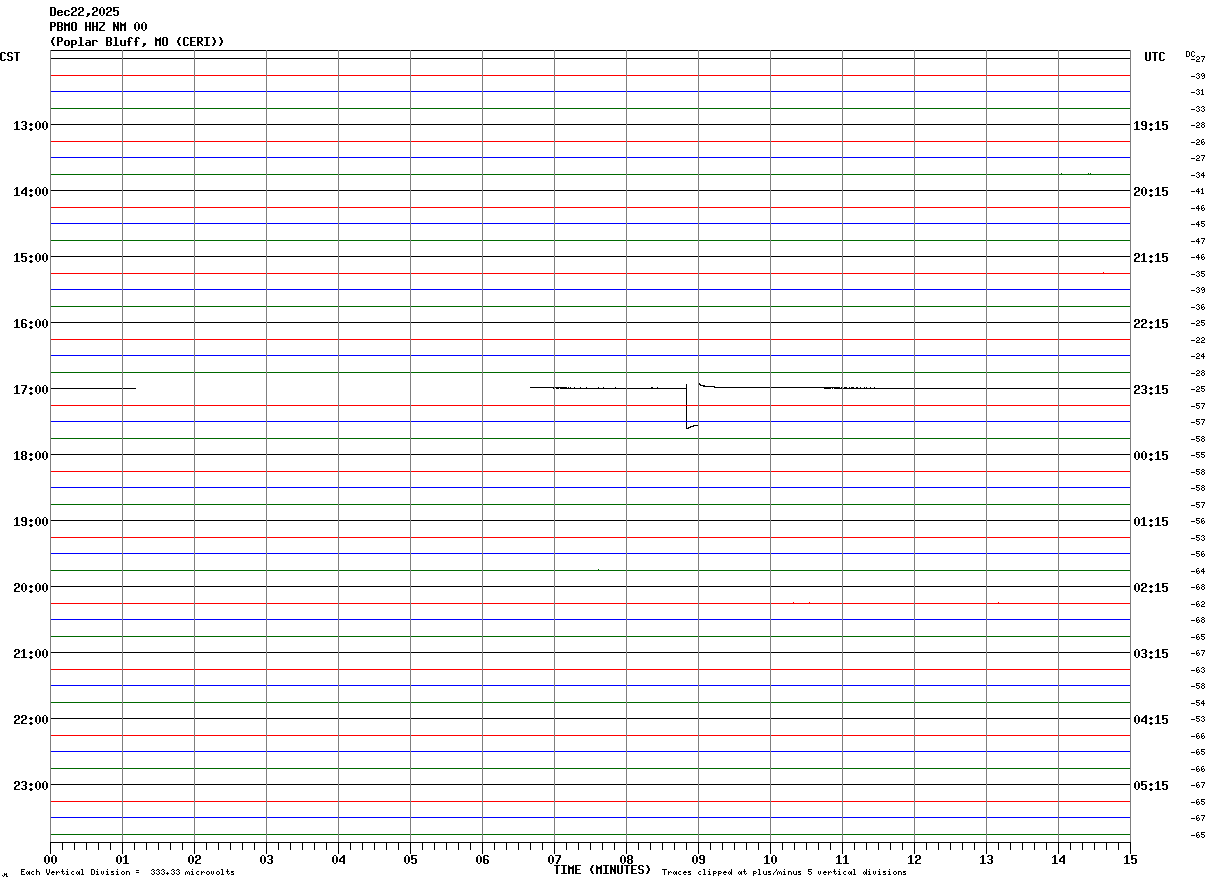Click the downward spike on the 17:00 trace
Image resolution: width=1210 pixels, height=886 pixels.
(692, 407)
